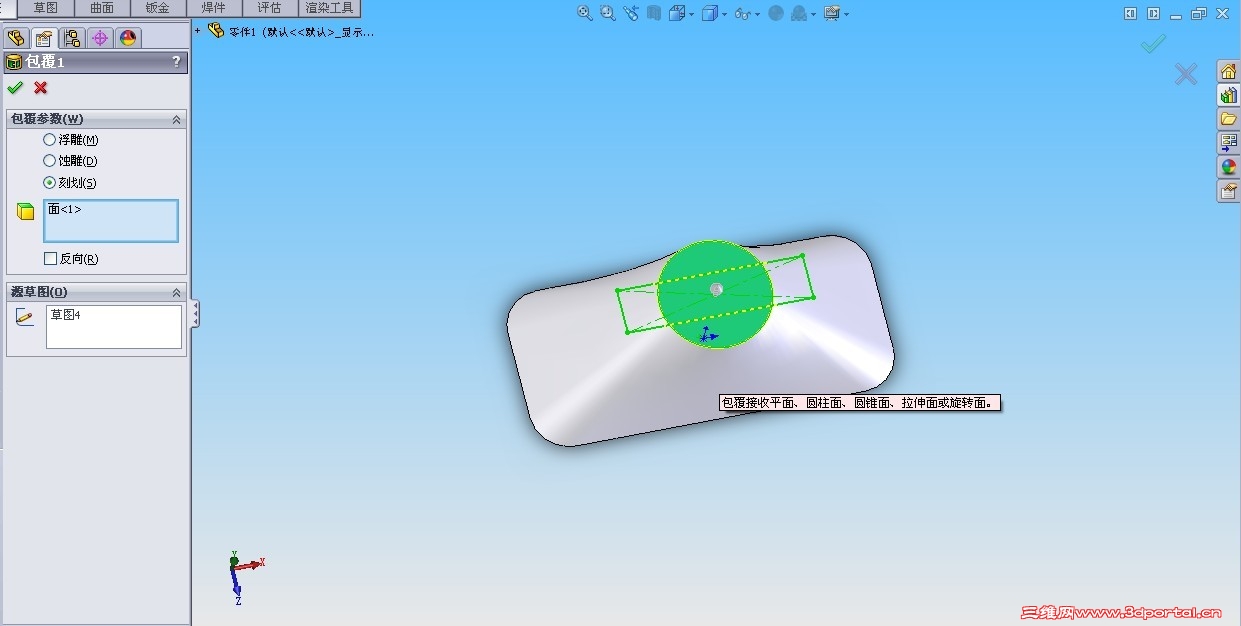Open Appearances color ball in task pane
The width and height of the screenshot is (1241, 626).
click(x=1228, y=167)
